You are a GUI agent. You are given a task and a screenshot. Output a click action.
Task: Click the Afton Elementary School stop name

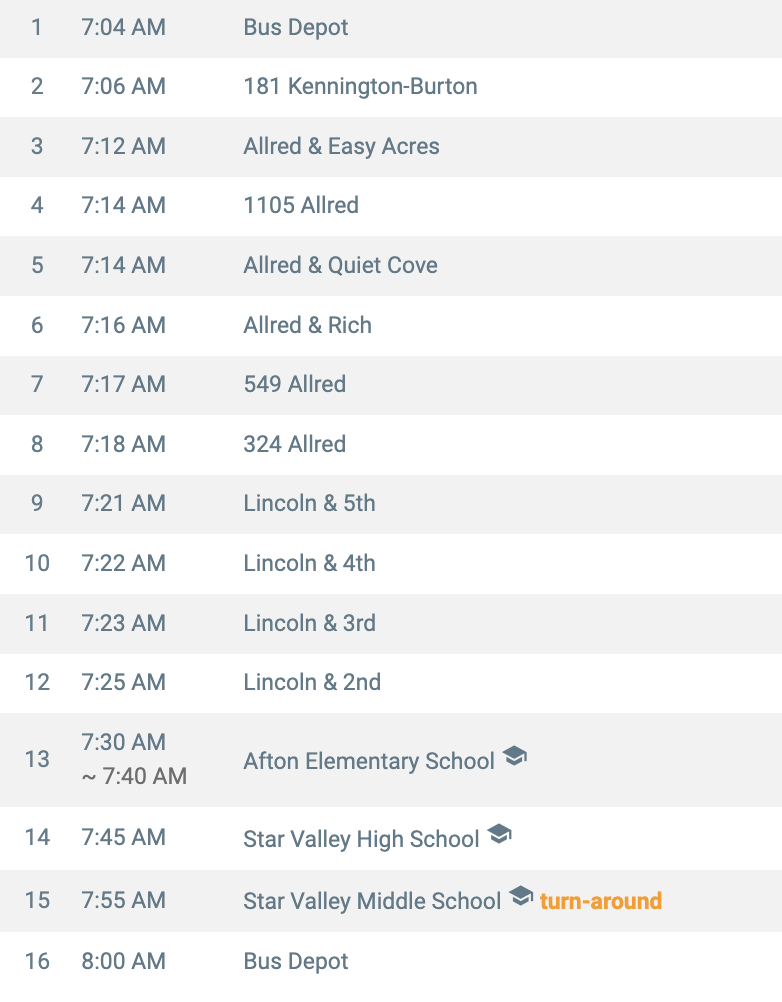tap(369, 762)
